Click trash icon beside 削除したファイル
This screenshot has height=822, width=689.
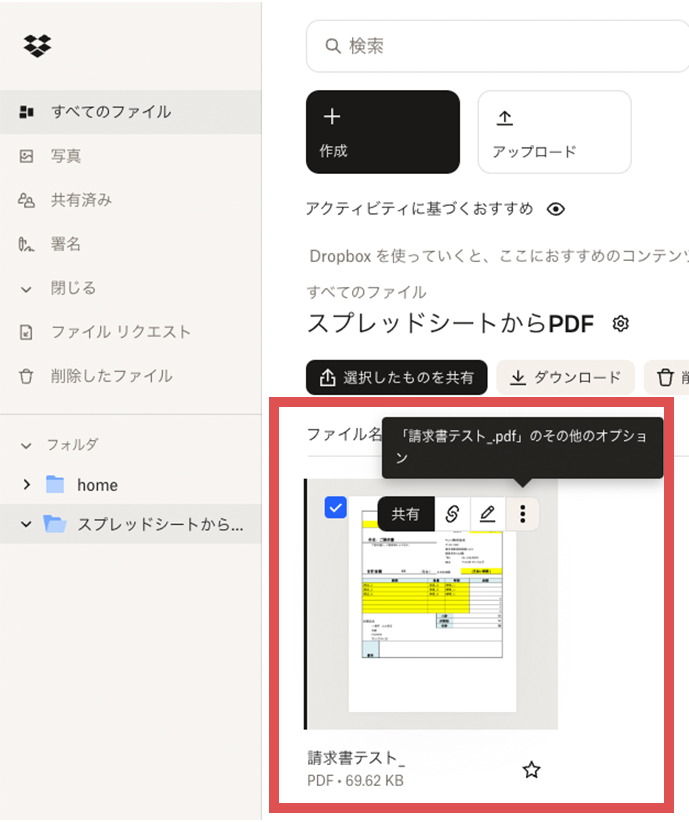(x=26, y=376)
